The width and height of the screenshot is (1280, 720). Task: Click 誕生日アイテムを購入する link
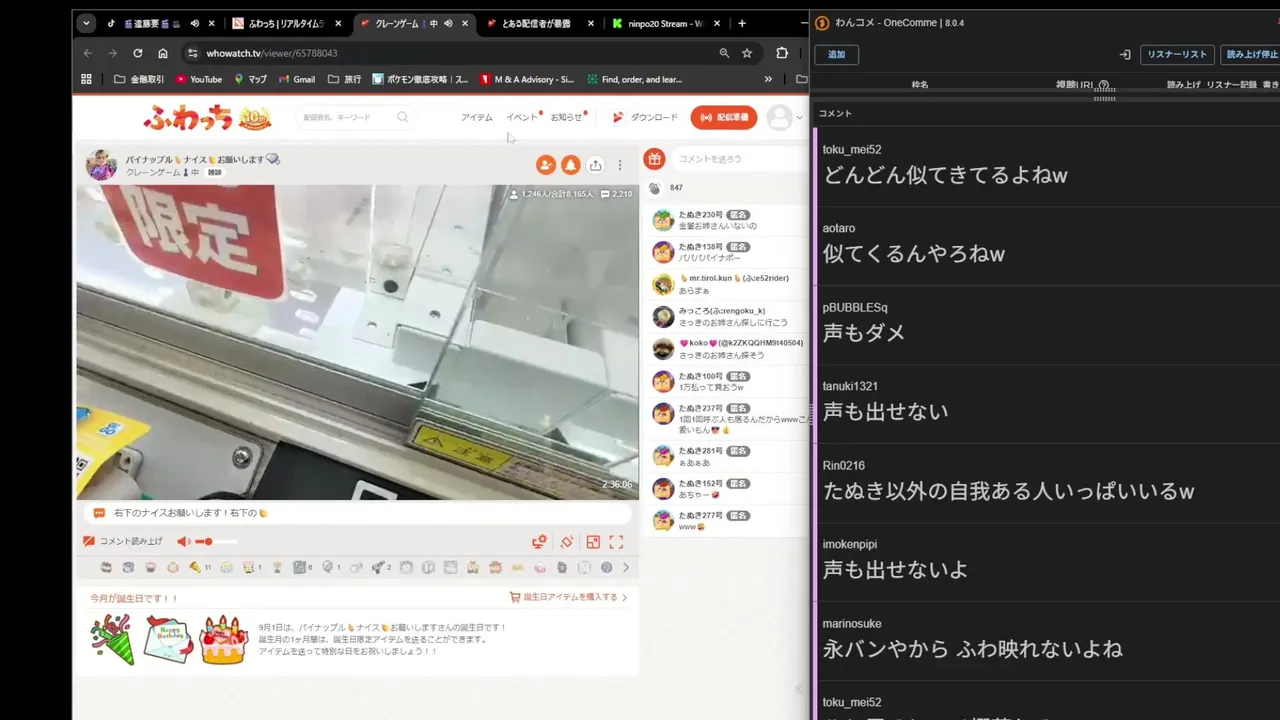pyautogui.click(x=569, y=597)
